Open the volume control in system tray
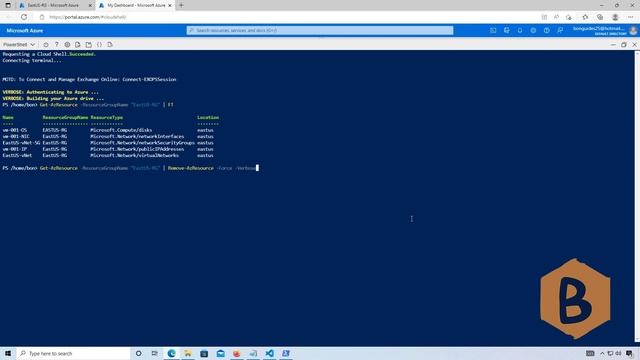The width and height of the screenshot is (640, 360). point(618,353)
